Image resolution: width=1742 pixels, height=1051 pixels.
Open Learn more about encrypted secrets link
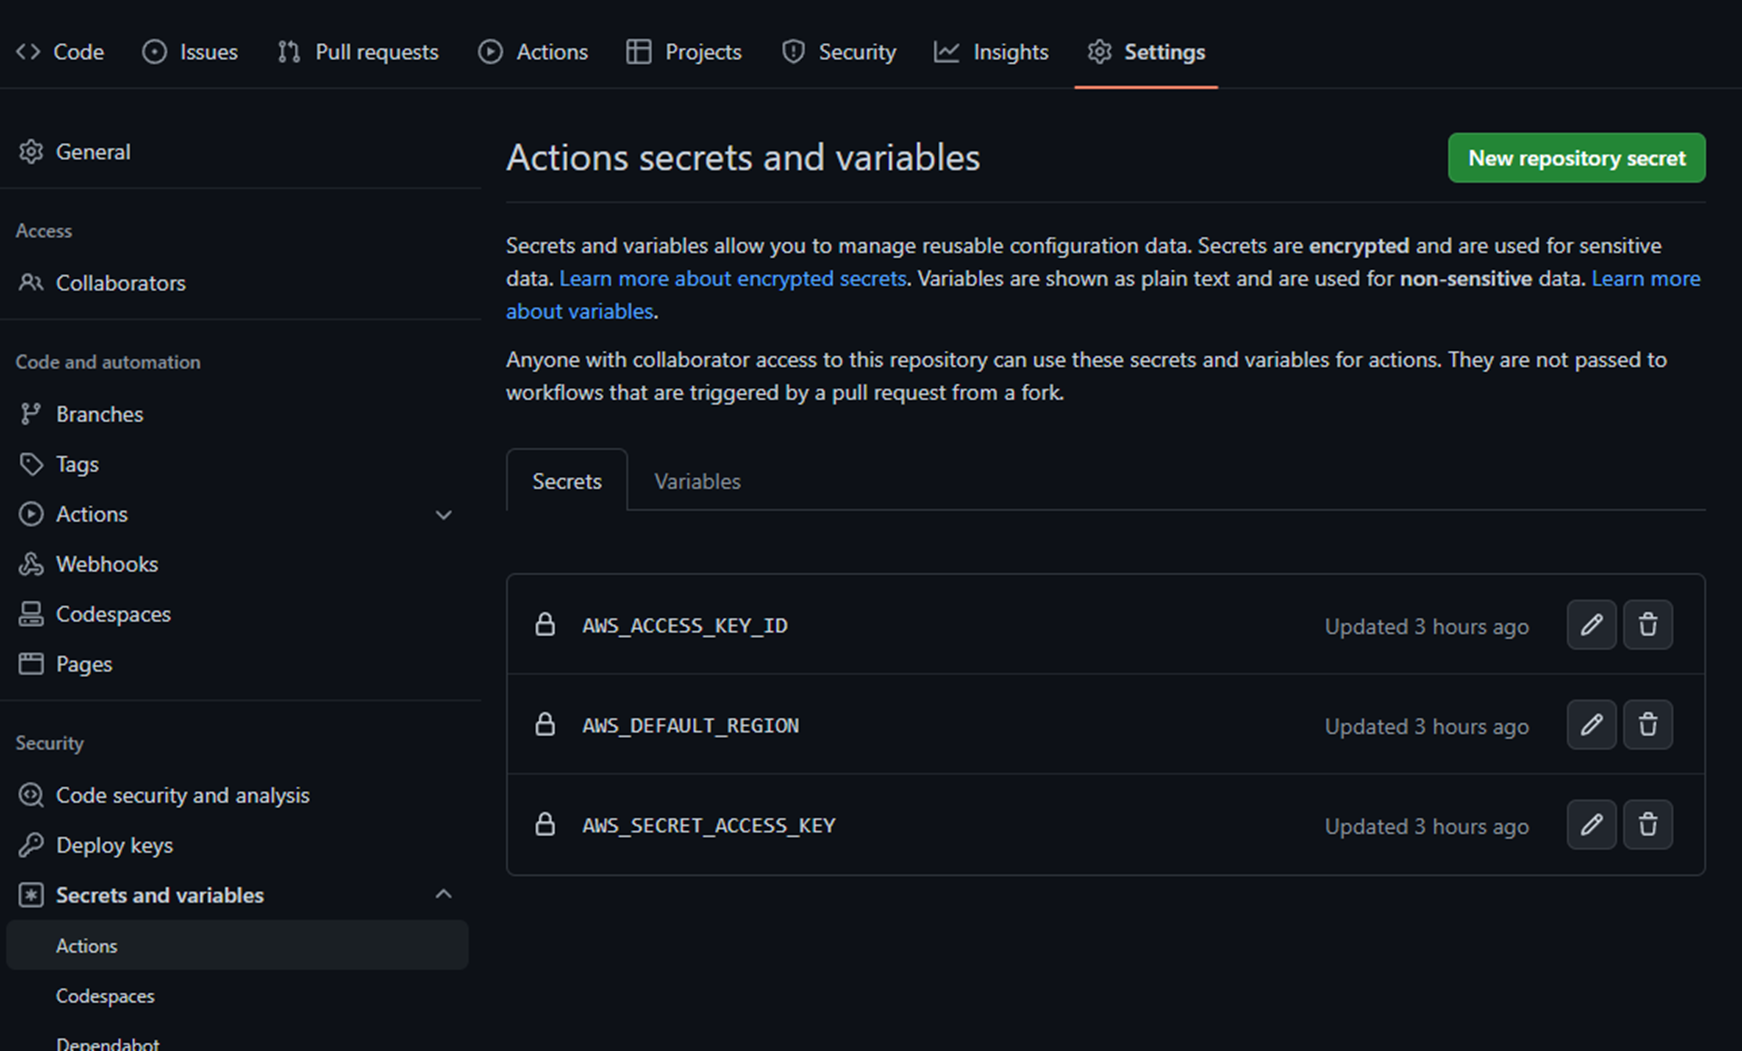pos(732,279)
